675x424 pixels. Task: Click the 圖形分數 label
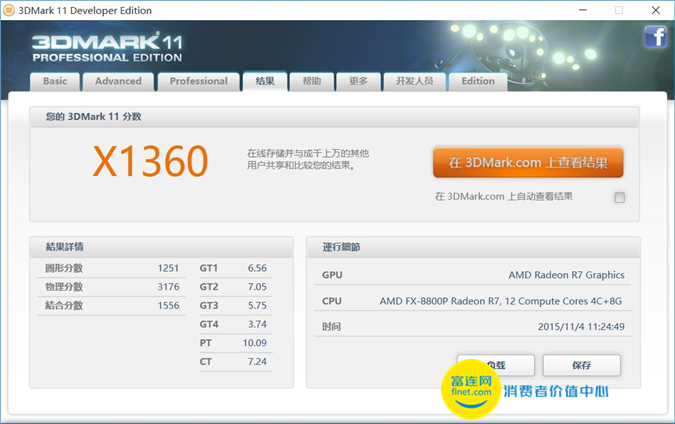(64, 268)
